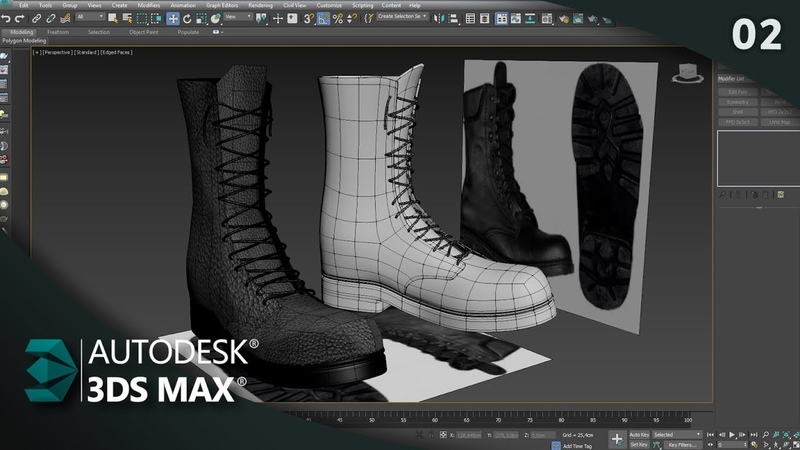This screenshot has width=800, height=450.
Task: Click the Set Key button
Action: pos(638,444)
